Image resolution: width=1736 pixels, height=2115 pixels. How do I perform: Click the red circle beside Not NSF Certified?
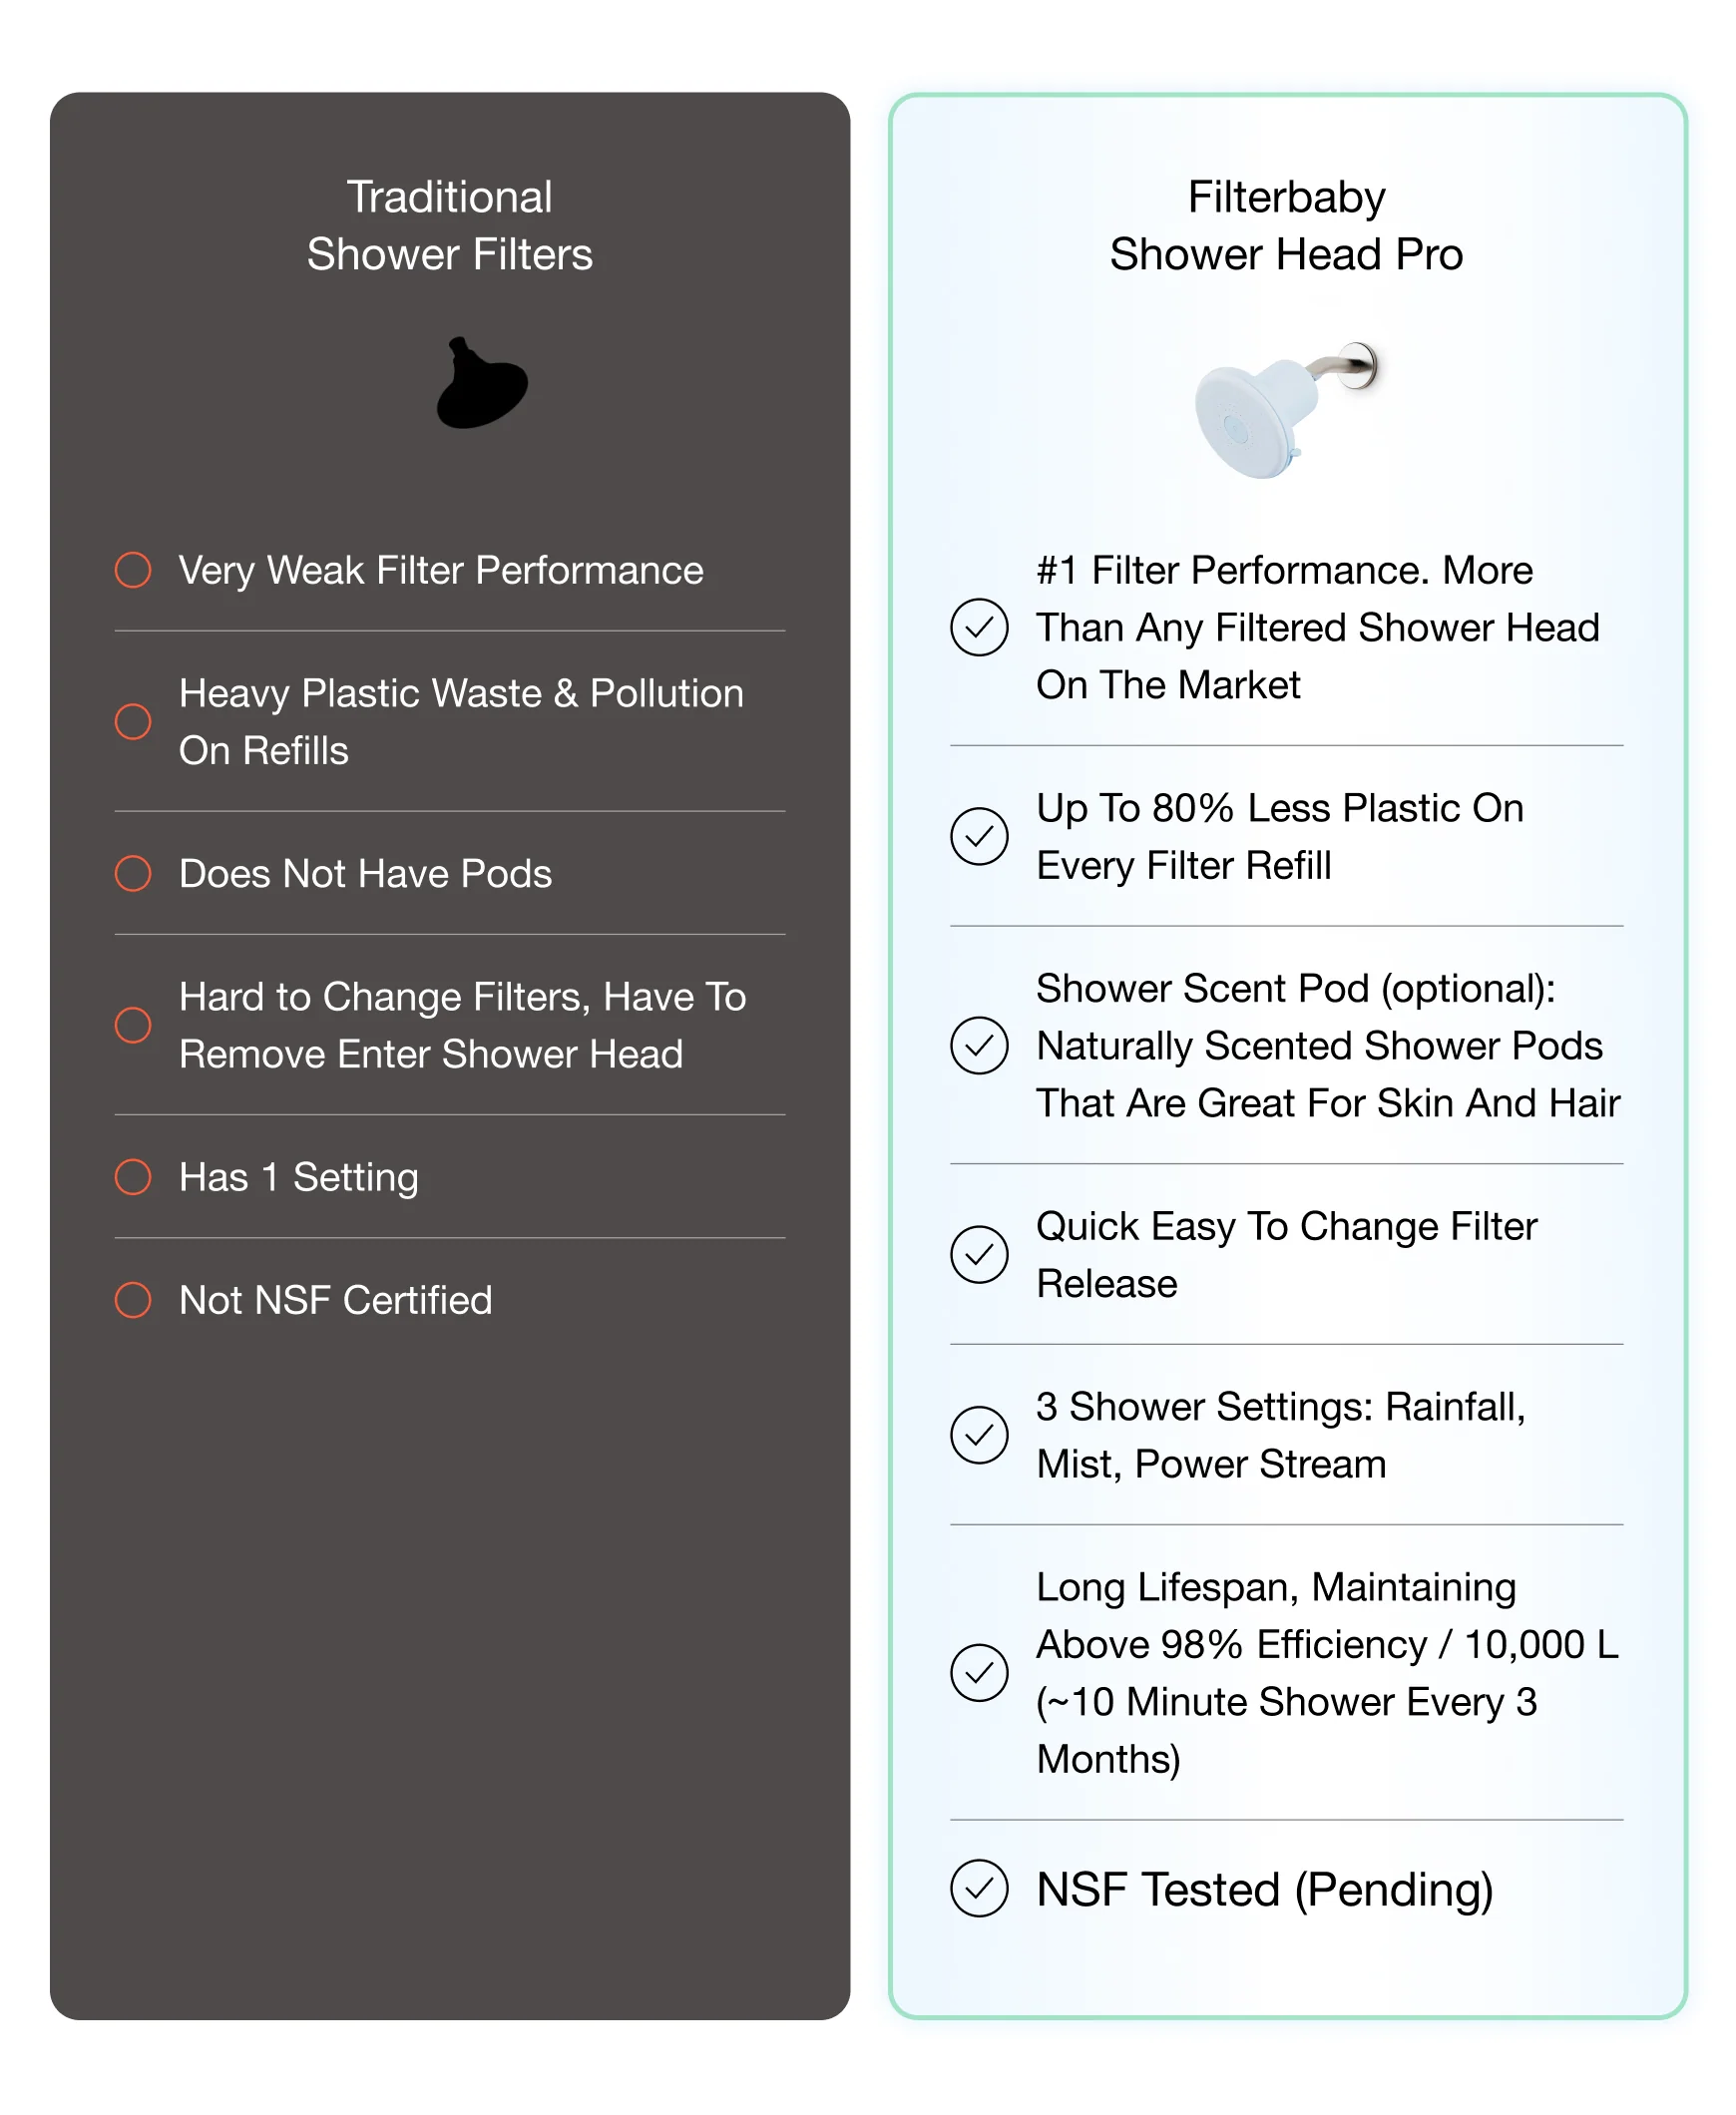(133, 1300)
